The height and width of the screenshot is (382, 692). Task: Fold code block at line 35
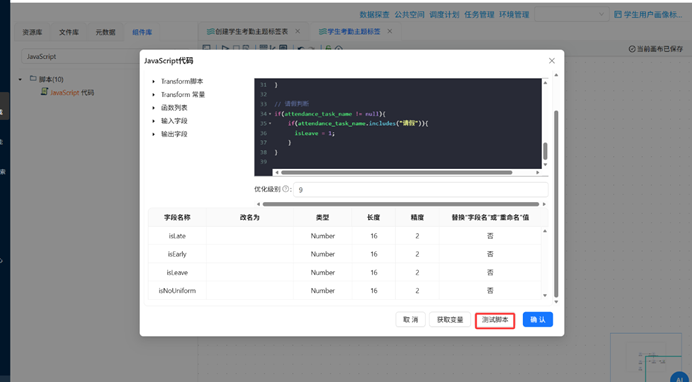point(270,124)
